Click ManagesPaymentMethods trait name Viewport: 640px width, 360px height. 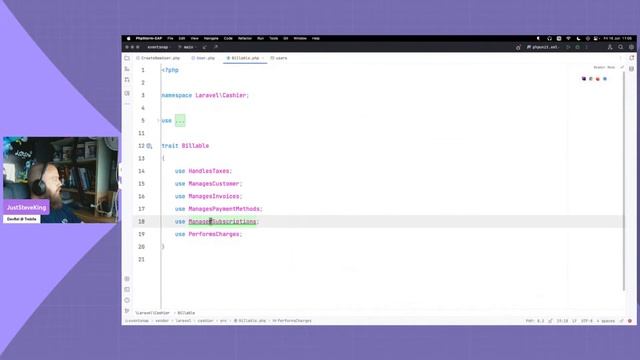tap(224, 209)
